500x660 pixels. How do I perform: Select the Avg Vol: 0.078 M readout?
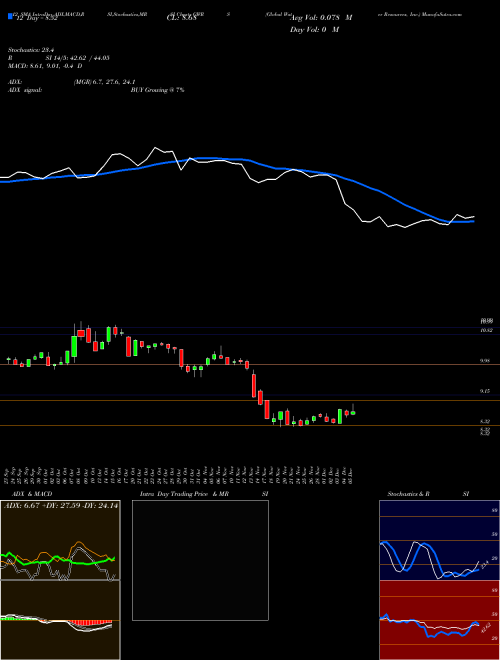321,18
